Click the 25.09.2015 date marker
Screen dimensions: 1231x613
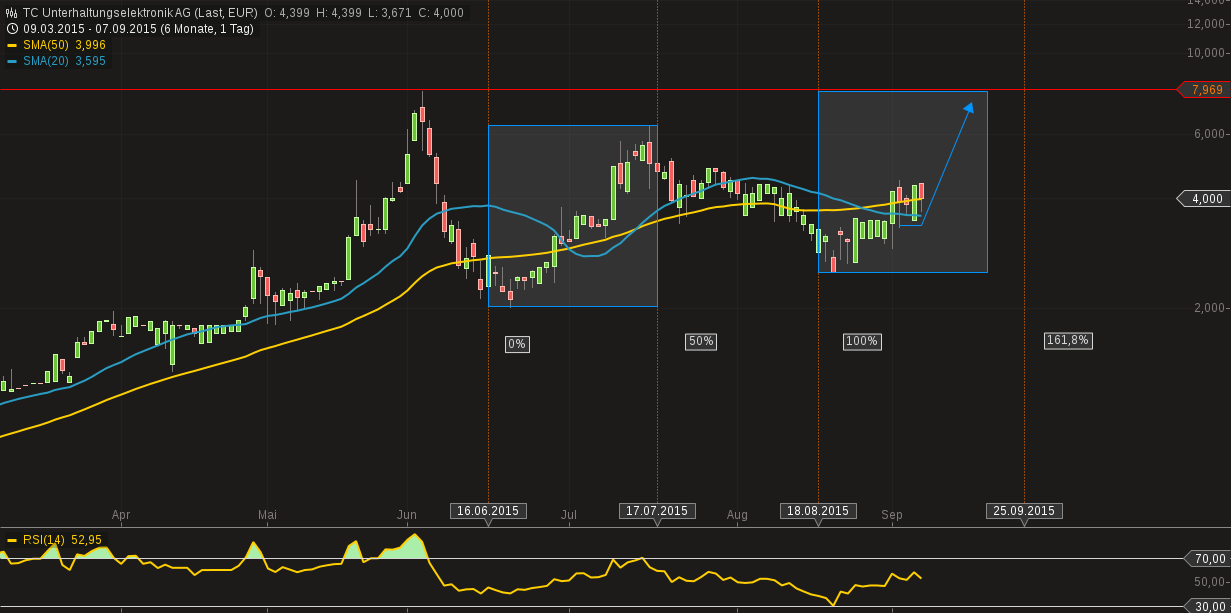tap(1024, 511)
